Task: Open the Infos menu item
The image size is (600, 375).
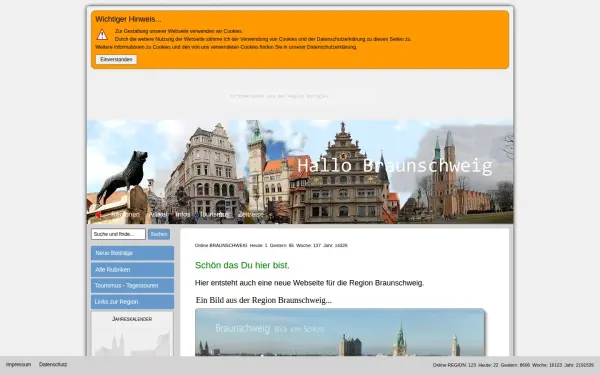Action: pos(183,215)
